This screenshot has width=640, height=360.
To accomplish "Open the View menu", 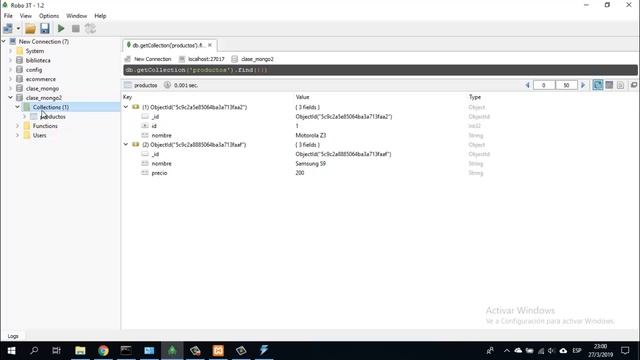I will [26, 16].
